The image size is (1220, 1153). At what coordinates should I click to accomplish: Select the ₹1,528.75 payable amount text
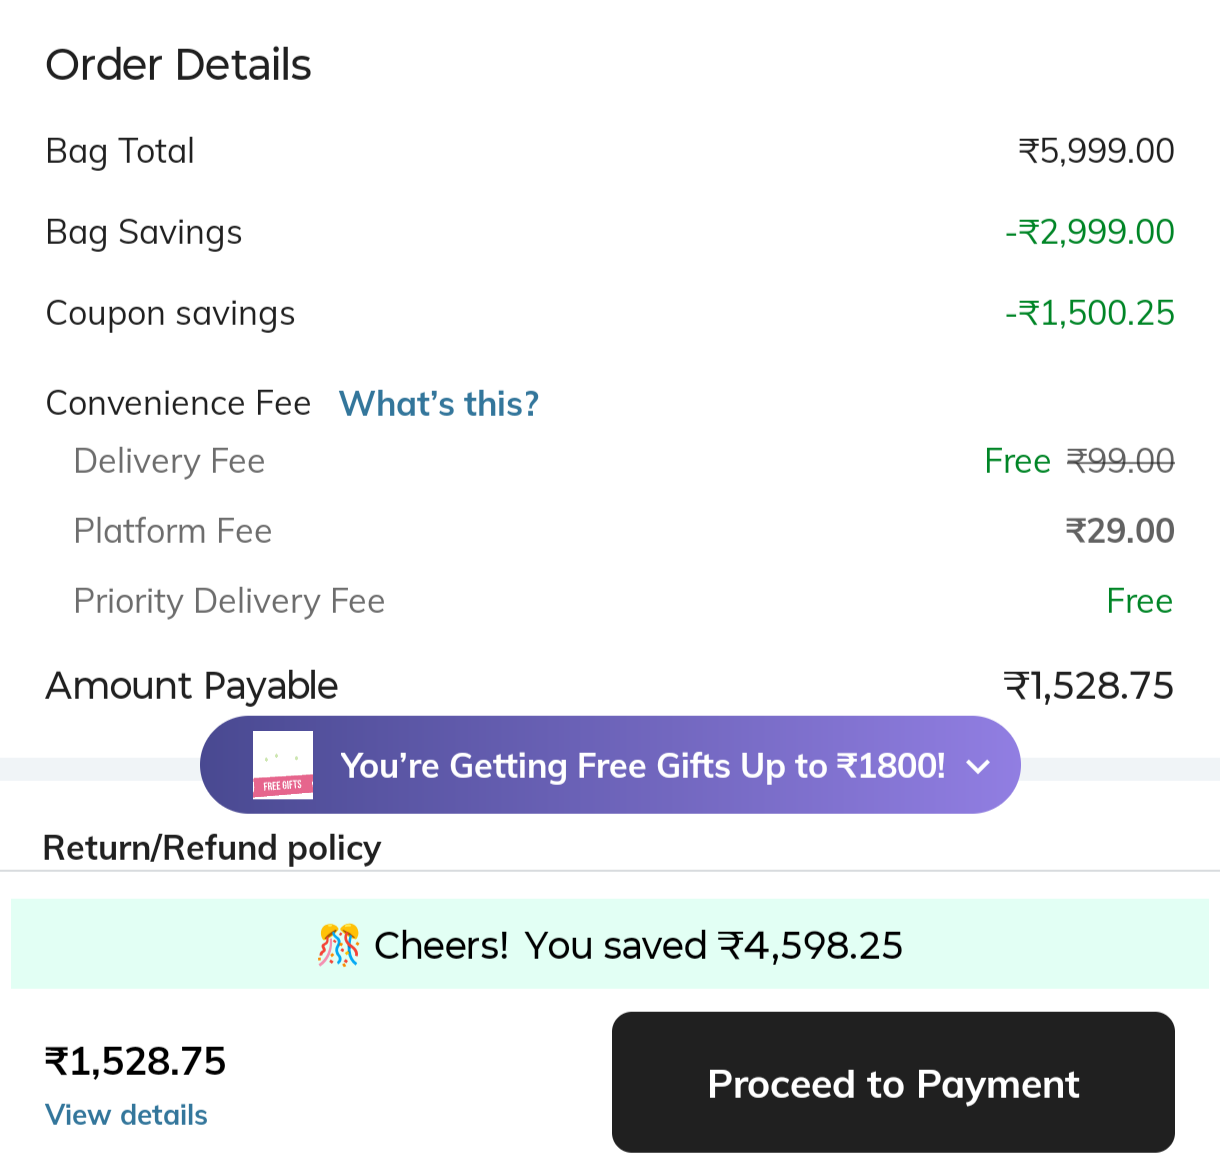click(x=135, y=1060)
